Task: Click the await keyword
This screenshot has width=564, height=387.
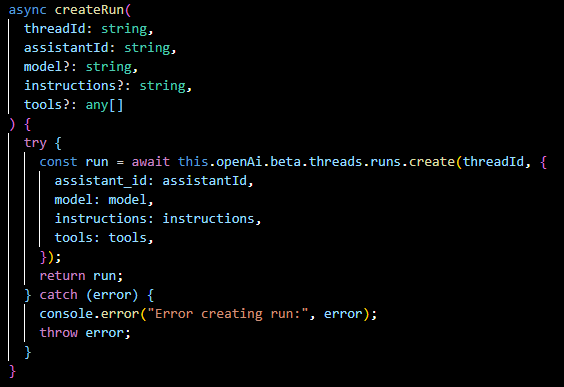Action: [x=151, y=162]
